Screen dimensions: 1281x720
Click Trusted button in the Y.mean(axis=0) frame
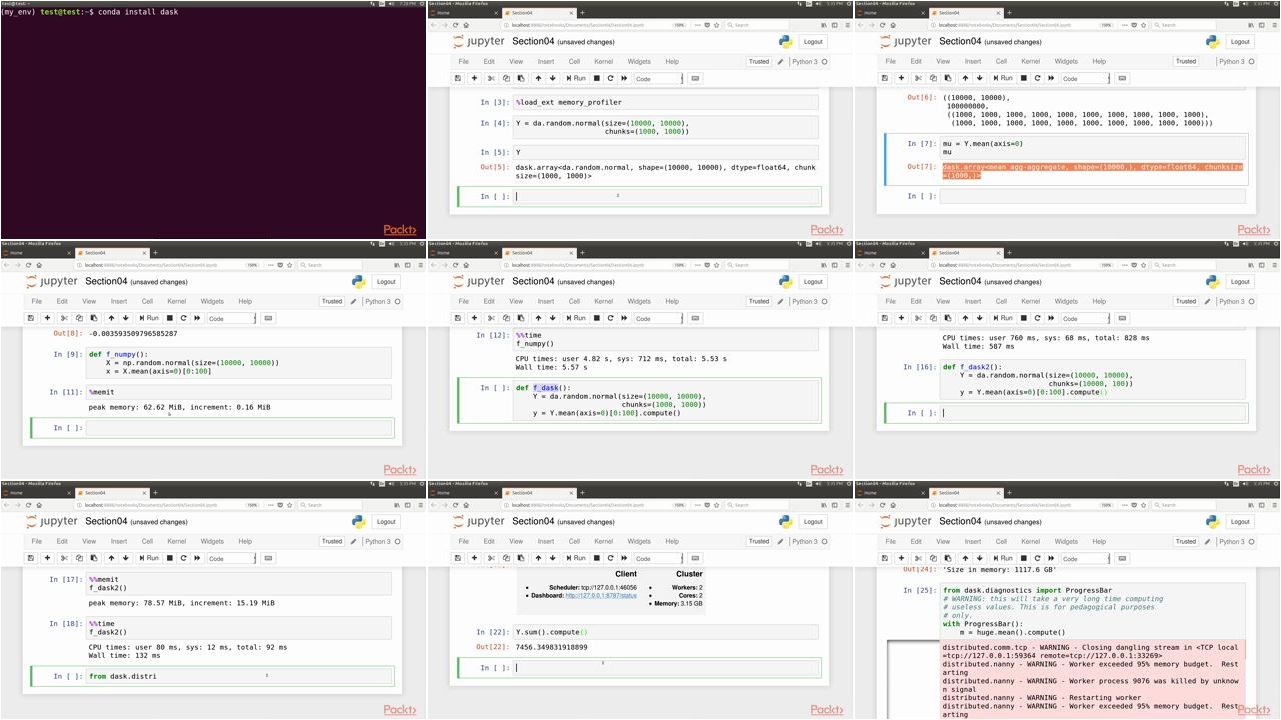click(1186, 61)
